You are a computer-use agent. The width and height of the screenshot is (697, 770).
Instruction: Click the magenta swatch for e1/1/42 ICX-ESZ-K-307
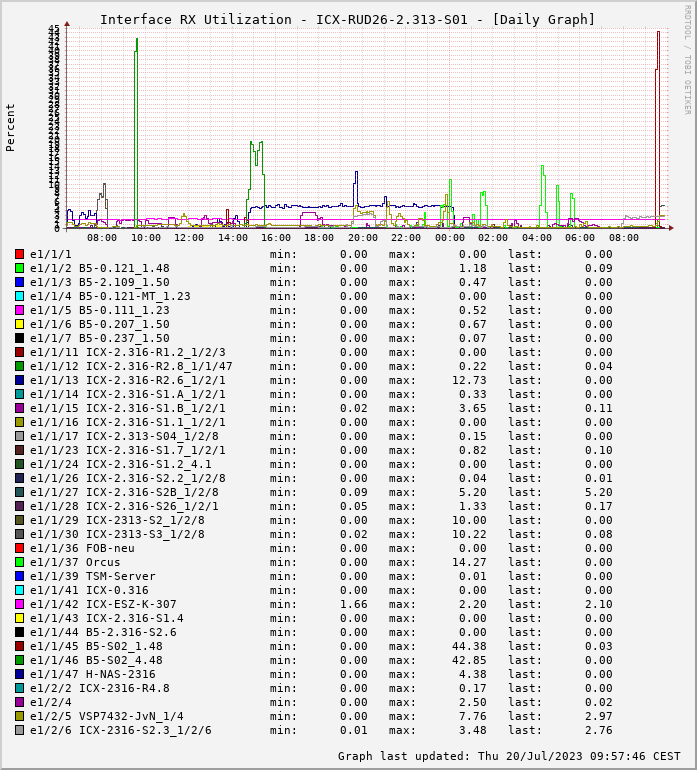click(19, 604)
